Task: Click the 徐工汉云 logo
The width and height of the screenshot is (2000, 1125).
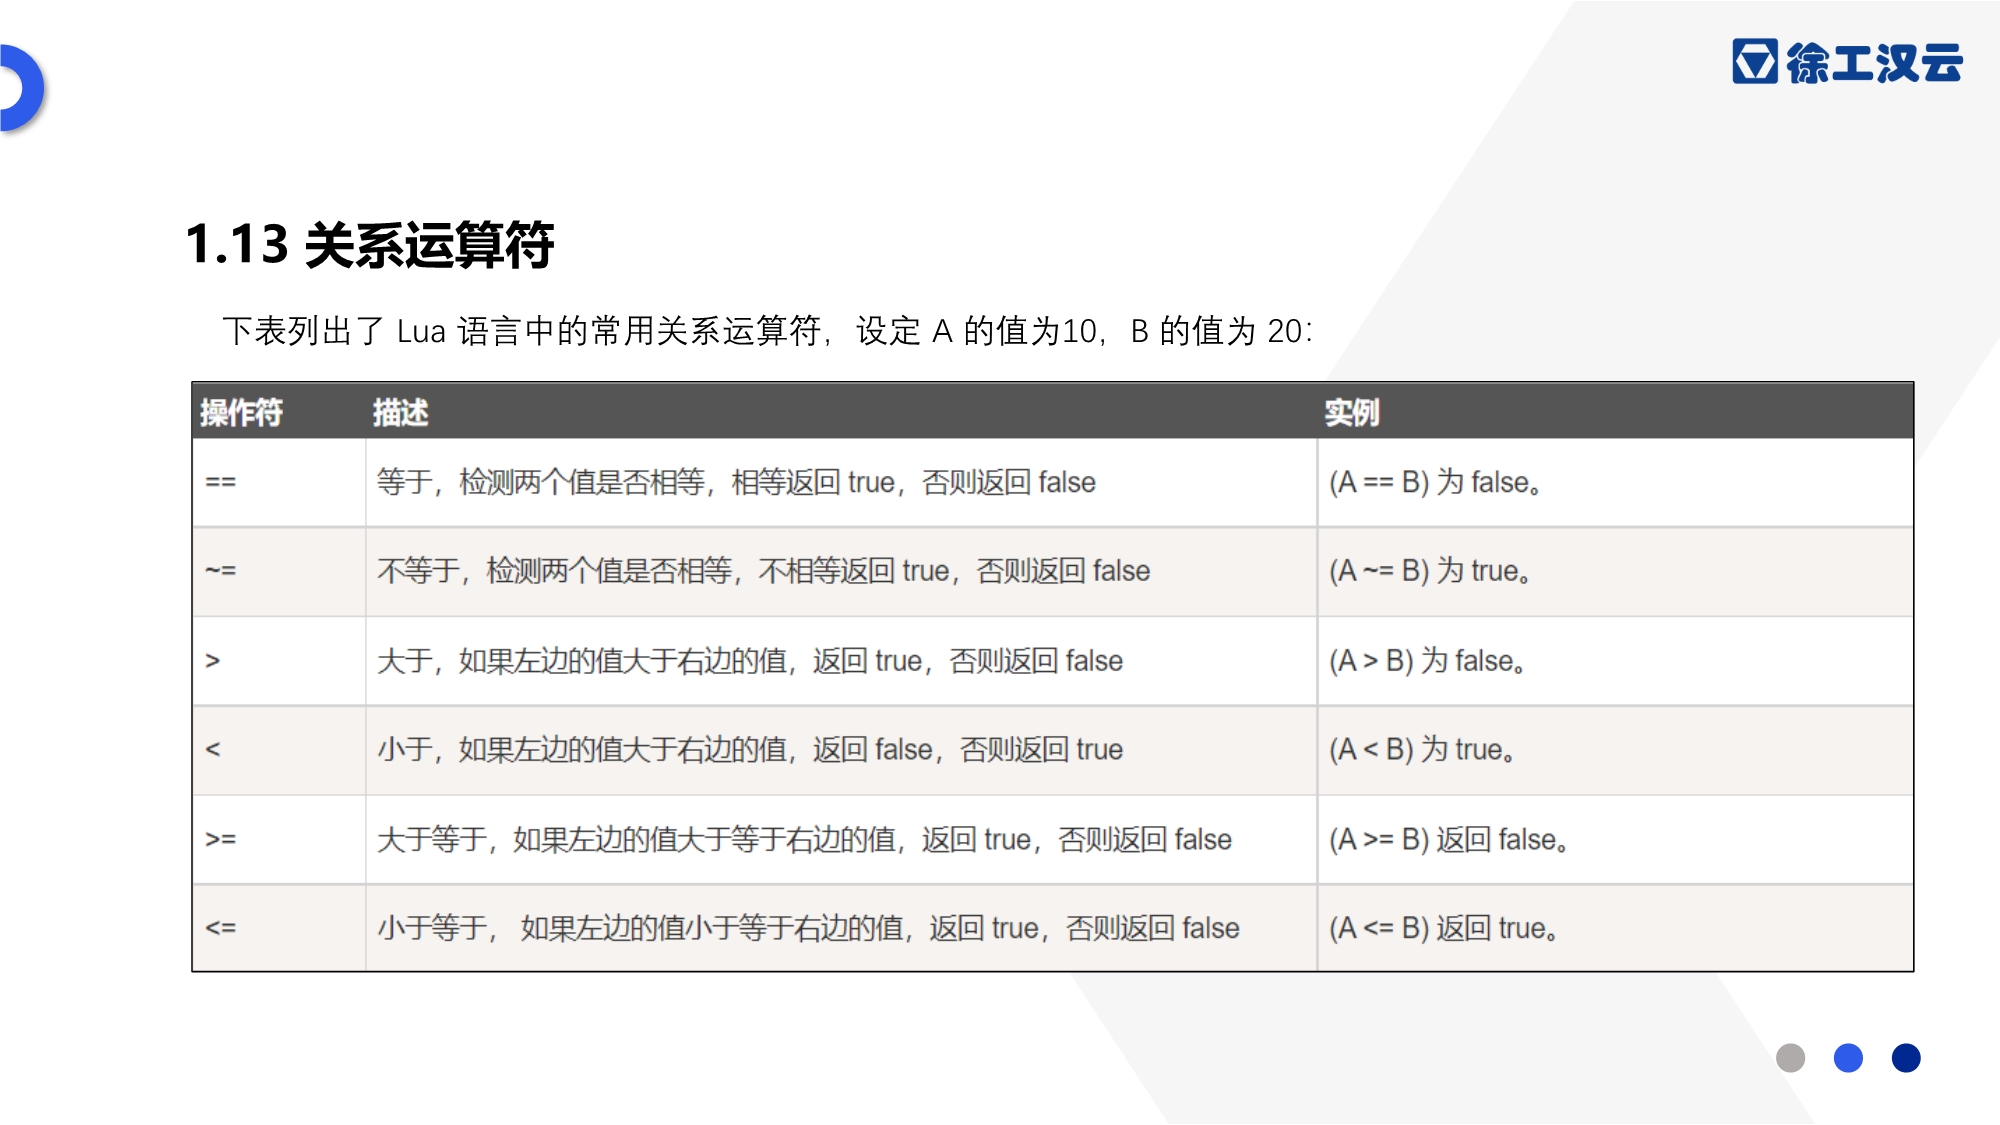Action: tap(1847, 62)
